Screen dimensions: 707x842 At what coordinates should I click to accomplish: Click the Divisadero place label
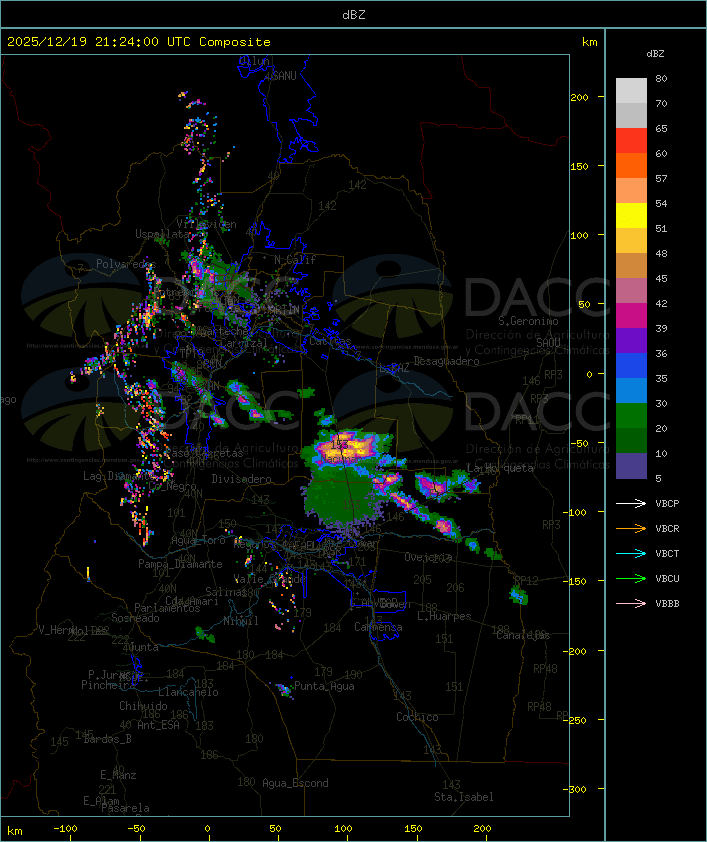click(x=241, y=478)
